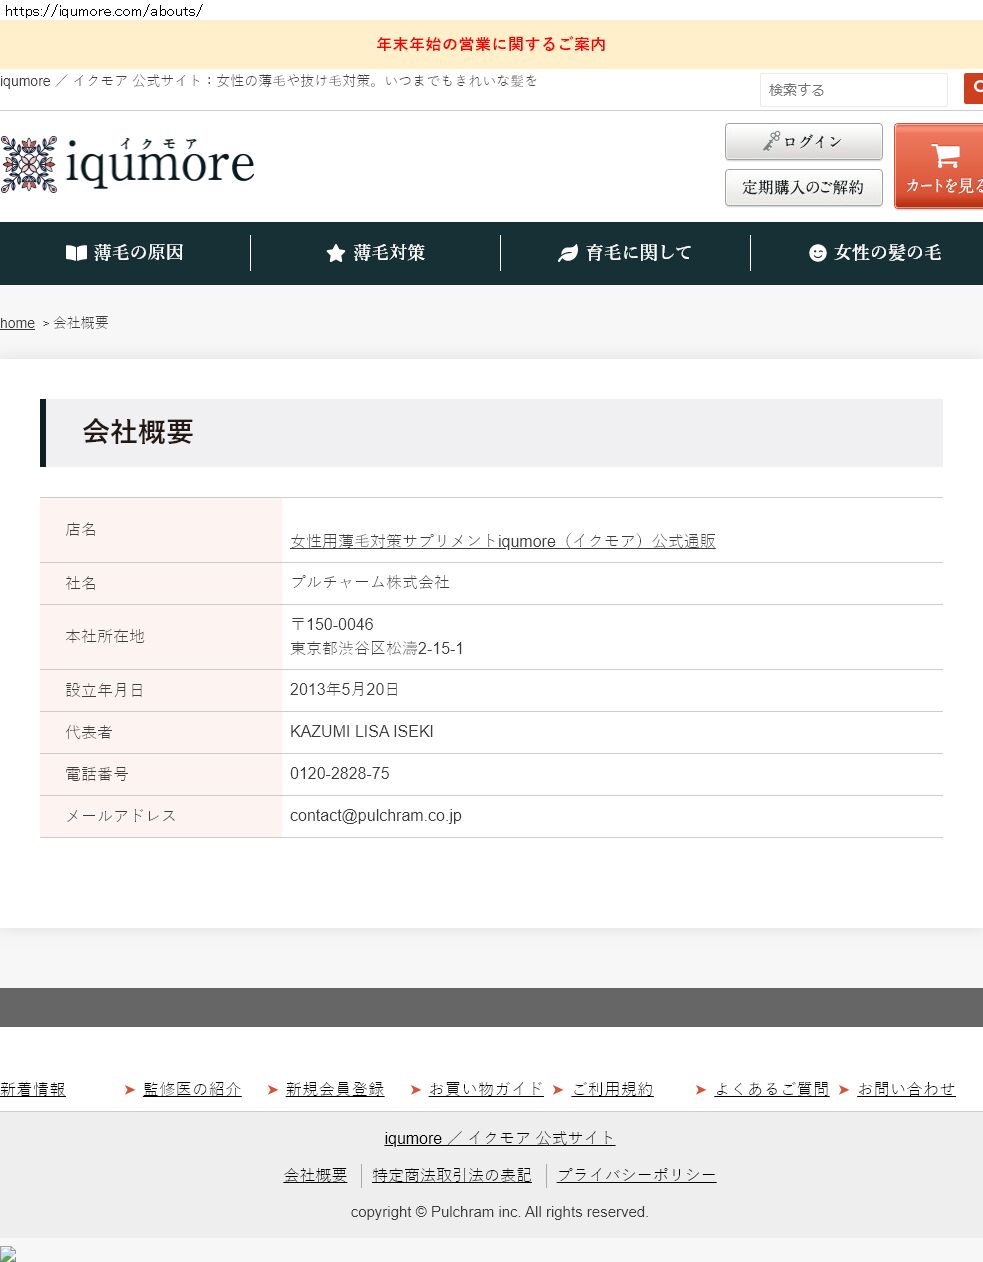
Task: Open 新規会員登録 footer link
Action: [x=334, y=1089]
